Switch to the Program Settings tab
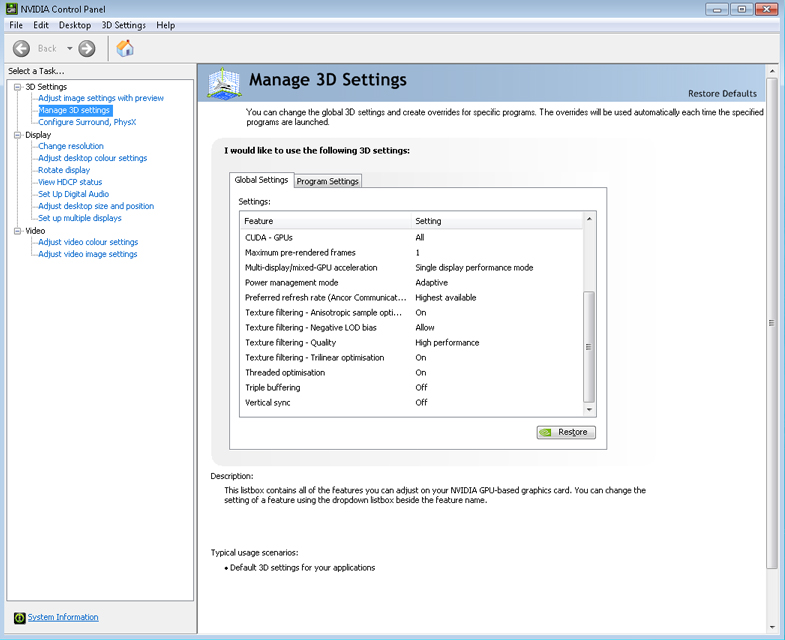The width and height of the screenshot is (785, 640). tap(327, 181)
